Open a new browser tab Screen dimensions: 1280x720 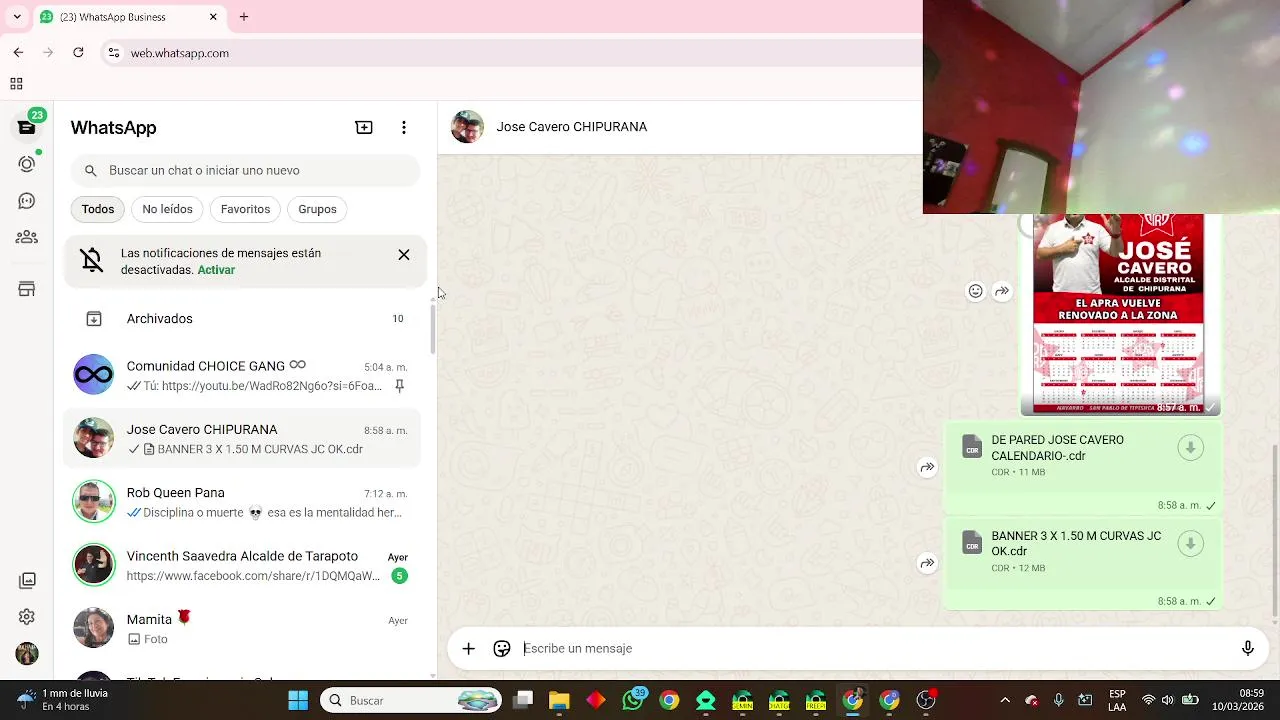tap(244, 17)
